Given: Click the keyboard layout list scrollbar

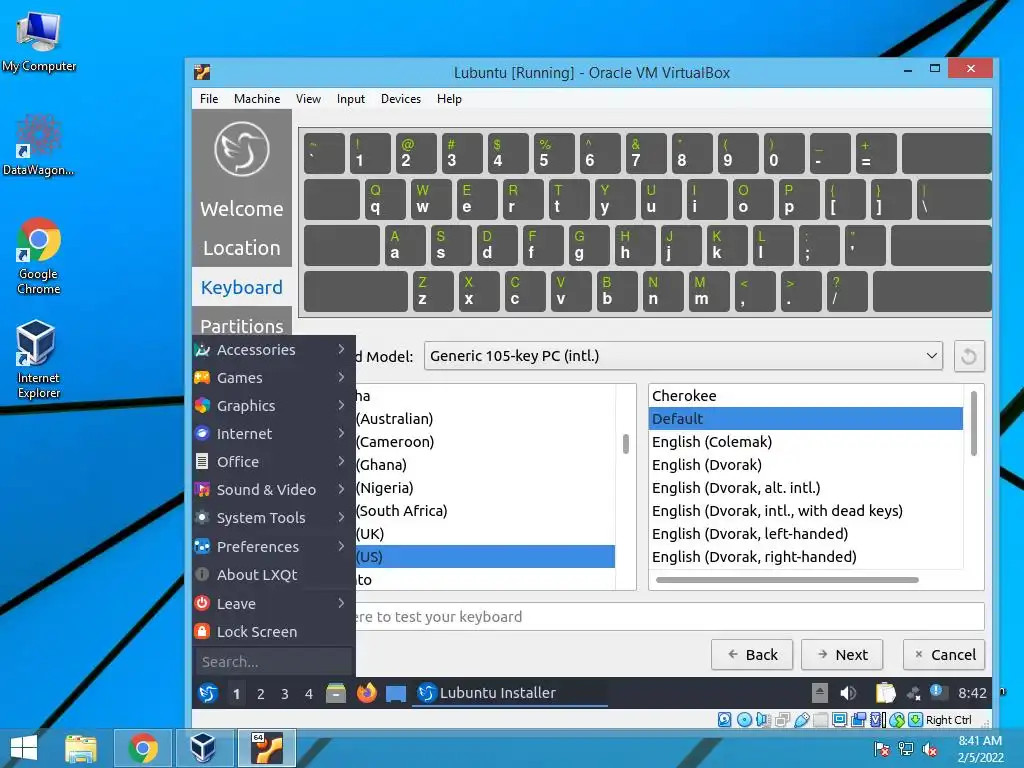Looking at the screenshot, I should [x=626, y=444].
